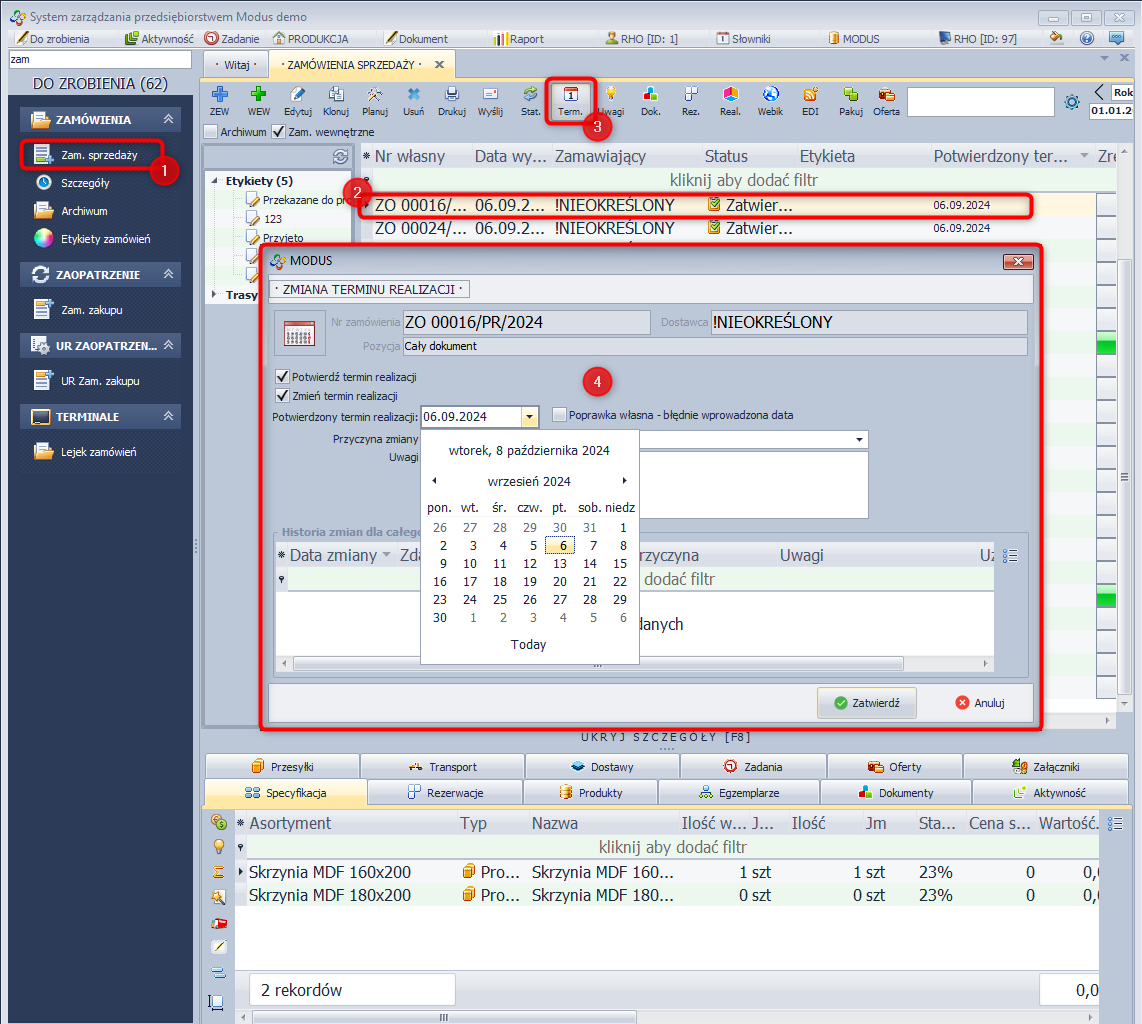The image size is (1142, 1024).
Task: Open the Przyczyna zmiany dropdown
Action: click(859, 440)
